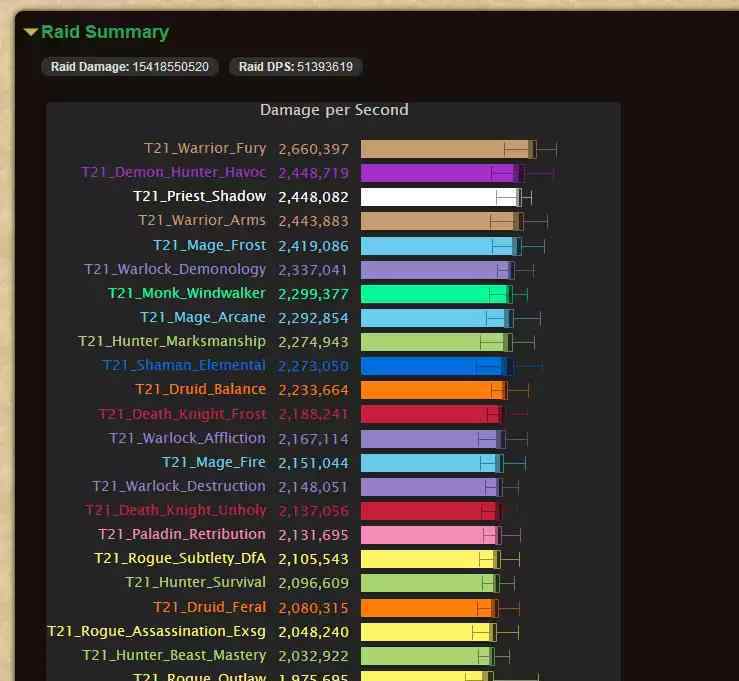Click the T21_Death_Knight_Unholy label

pos(176,511)
